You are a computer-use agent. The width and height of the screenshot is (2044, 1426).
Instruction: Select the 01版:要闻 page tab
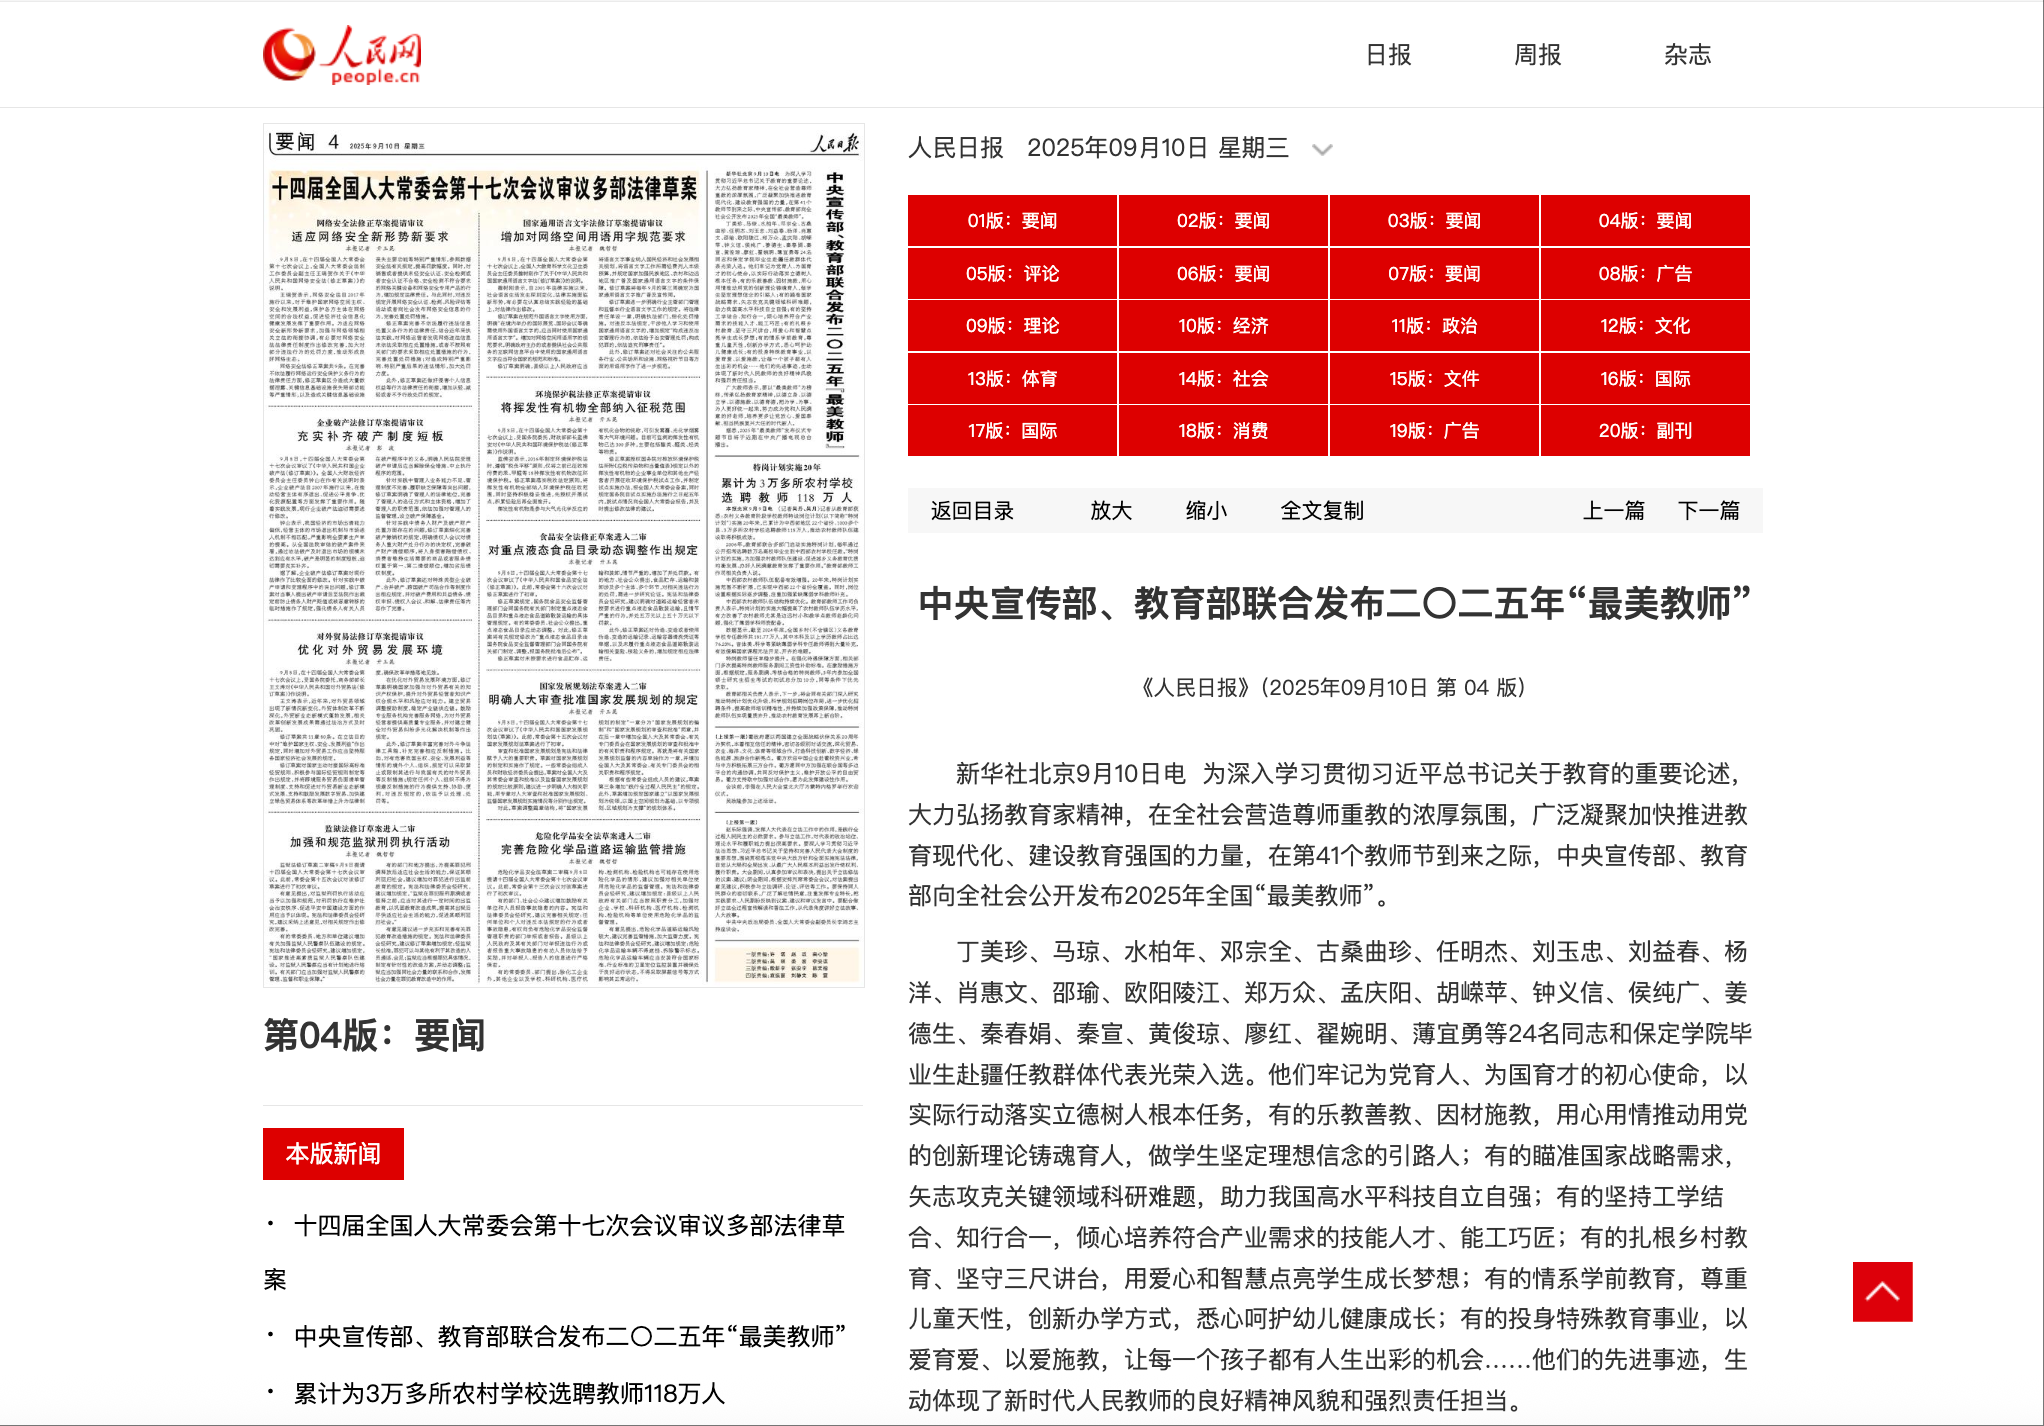pos(1012,221)
